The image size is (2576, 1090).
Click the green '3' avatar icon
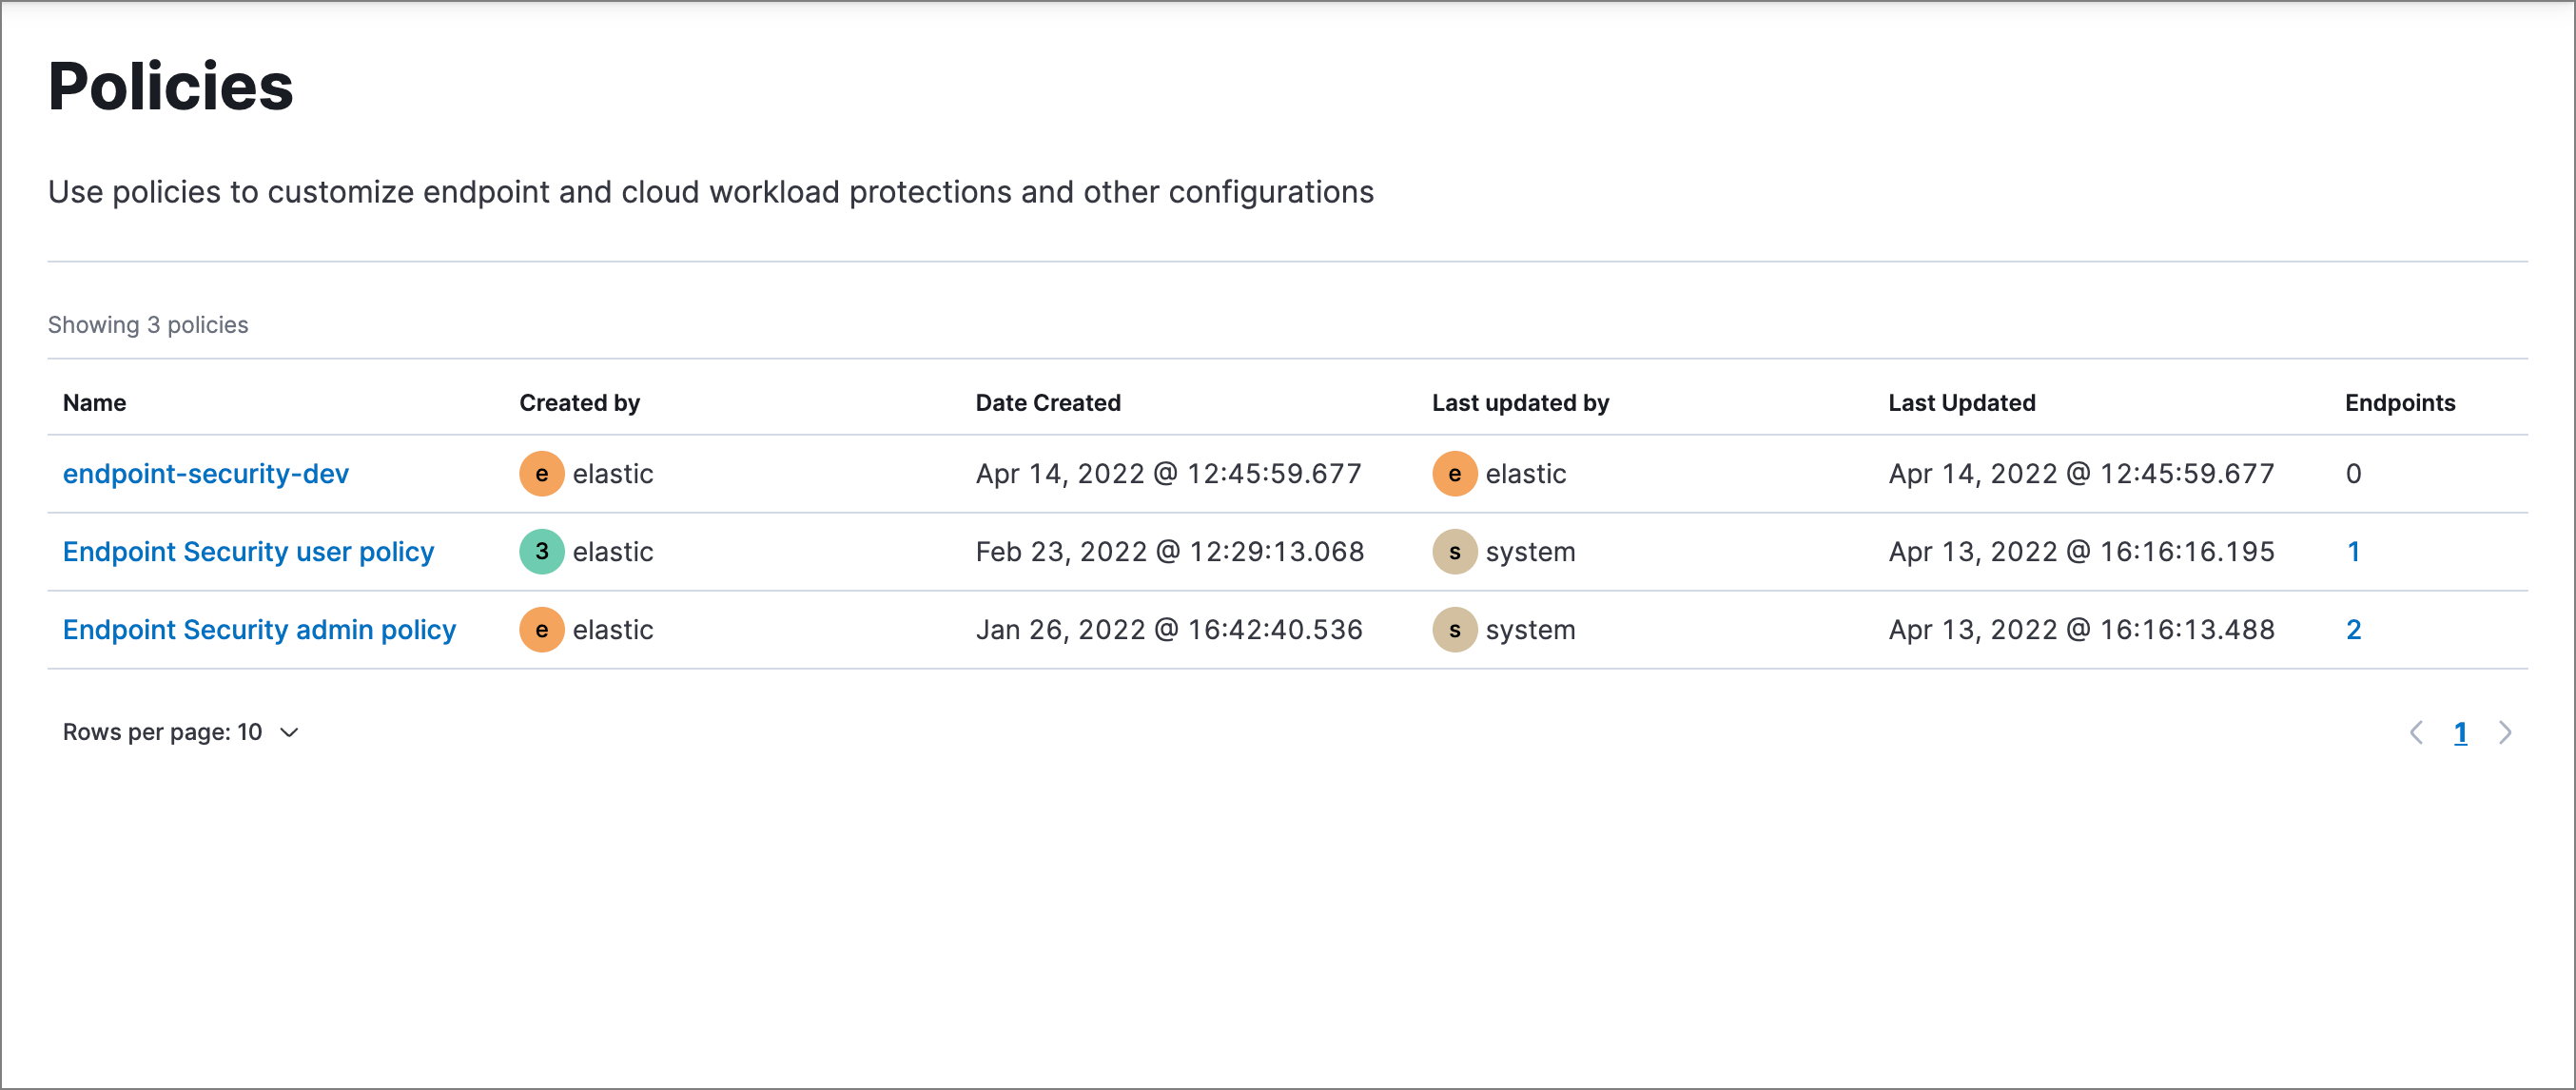(x=541, y=552)
